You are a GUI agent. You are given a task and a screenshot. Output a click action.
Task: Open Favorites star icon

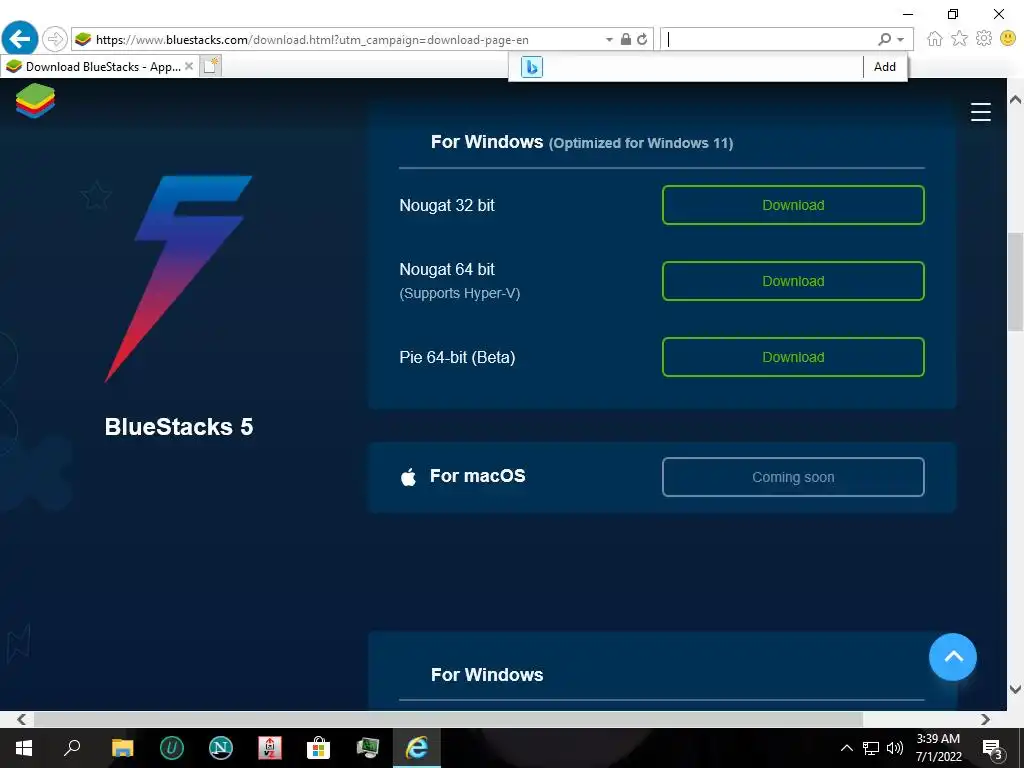click(x=959, y=39)
